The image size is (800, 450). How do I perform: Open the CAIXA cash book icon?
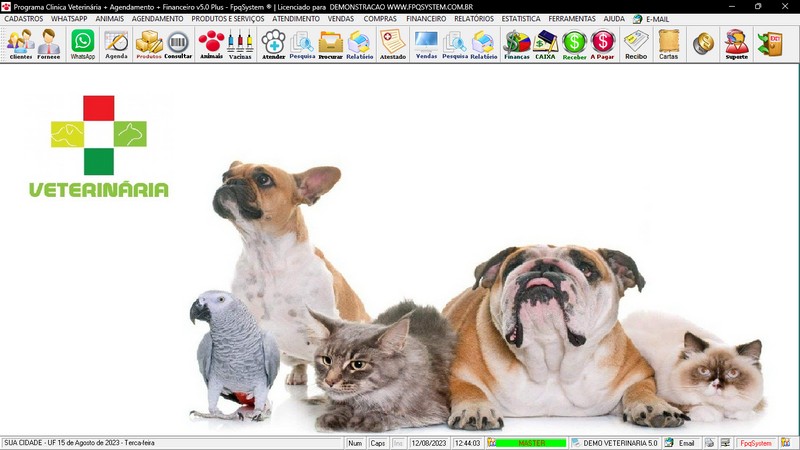tap(545, 44)
